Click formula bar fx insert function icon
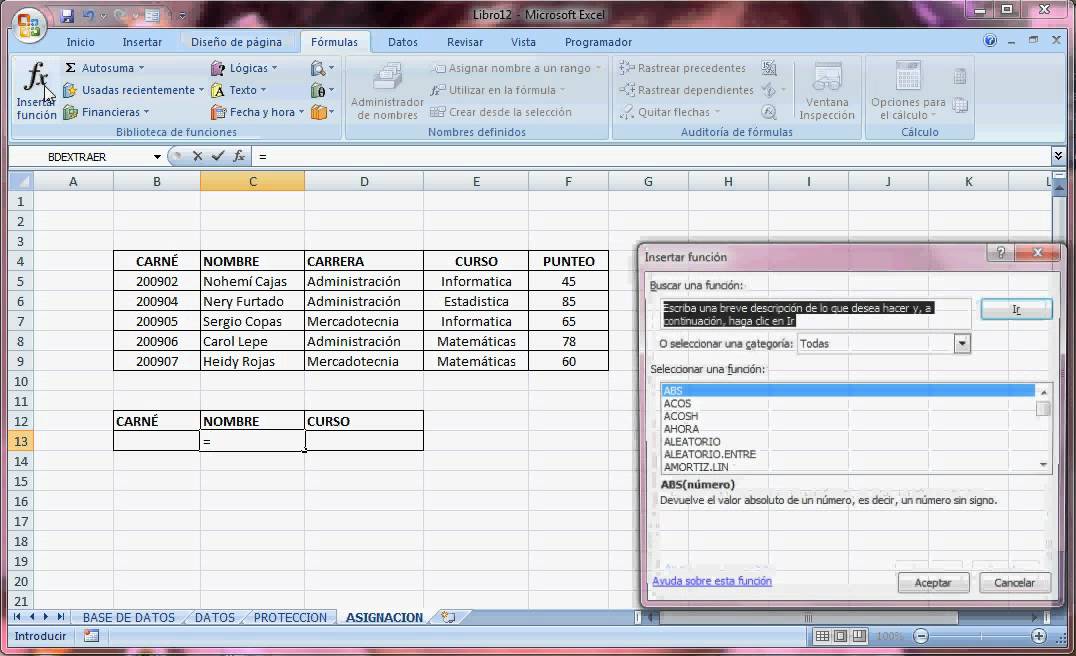Screen dimensions: 1076x656 tap(239, 156)
